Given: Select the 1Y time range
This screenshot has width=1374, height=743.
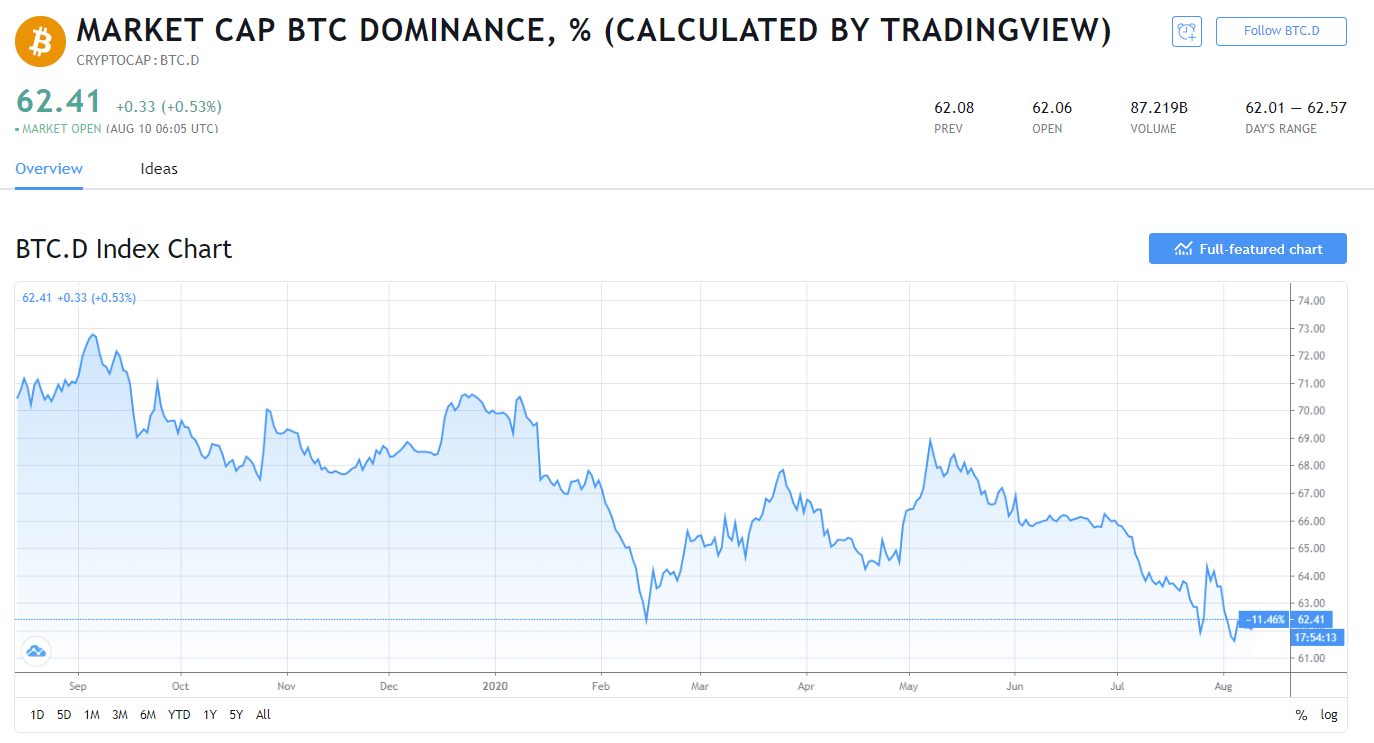Looking at the screenshot, I should [x=210, y=715].
